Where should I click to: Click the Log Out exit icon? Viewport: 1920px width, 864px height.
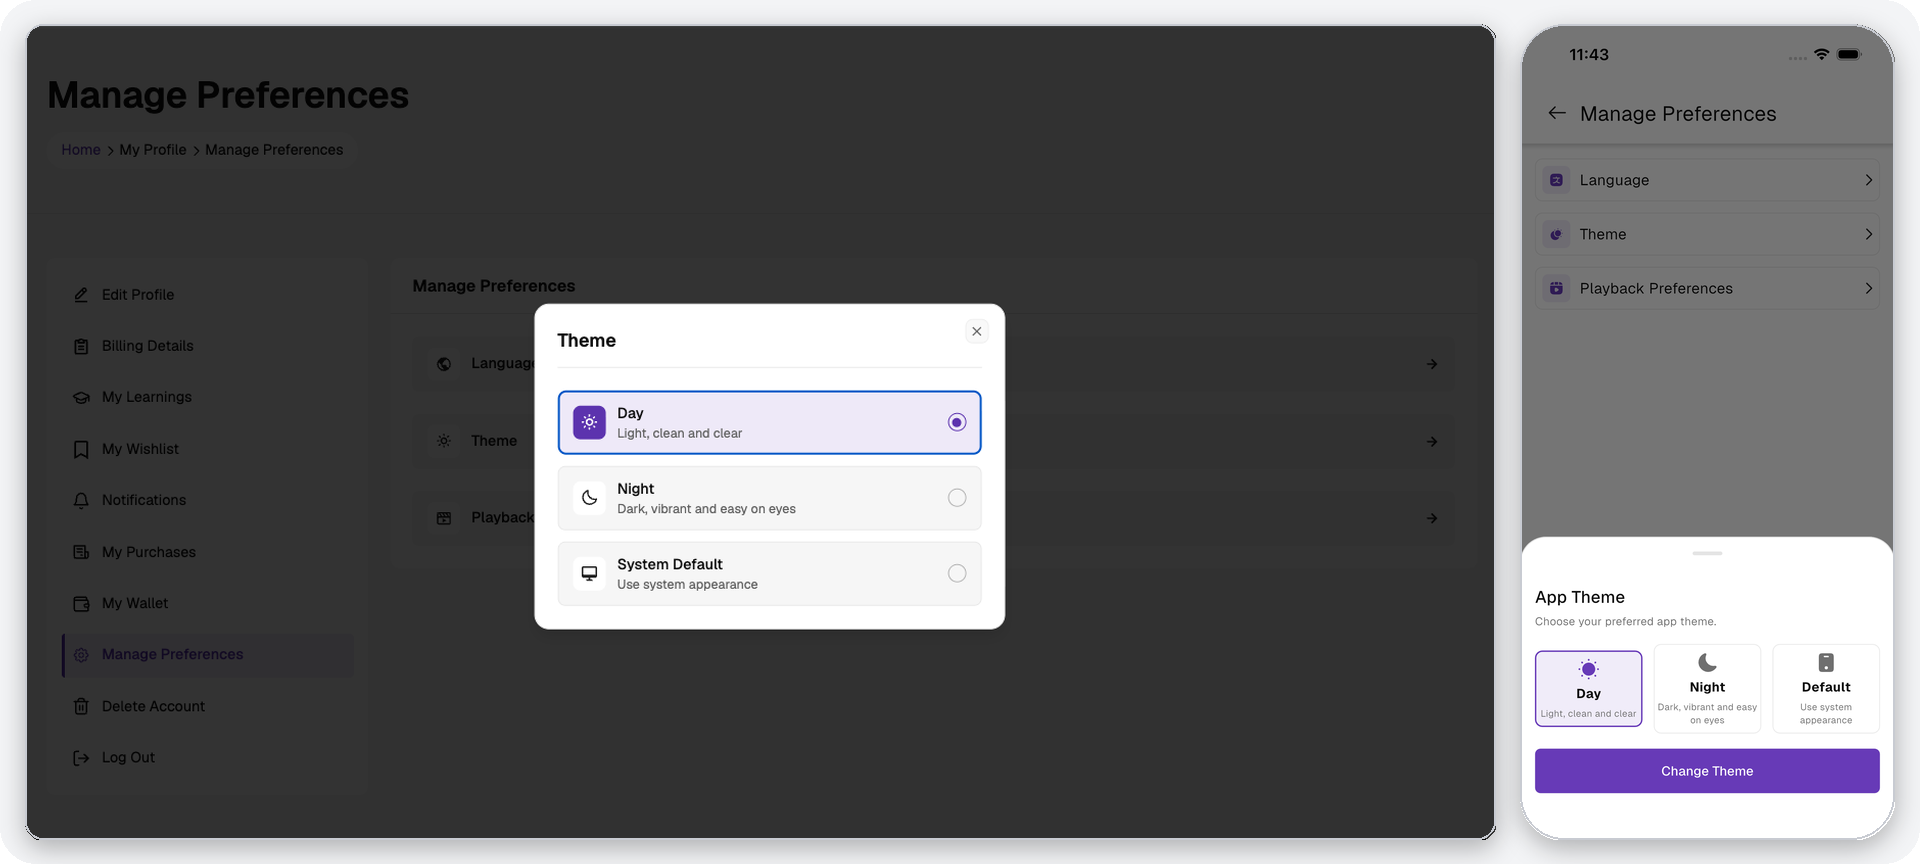pyautogui.click(x=81, y=758)
